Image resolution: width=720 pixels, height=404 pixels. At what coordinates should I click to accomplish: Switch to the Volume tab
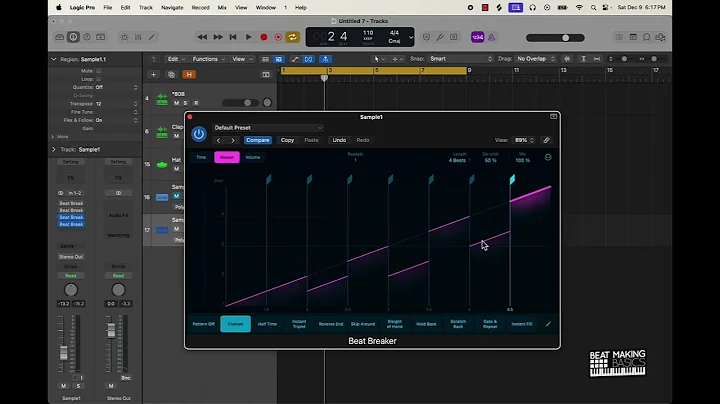point(253,157)
